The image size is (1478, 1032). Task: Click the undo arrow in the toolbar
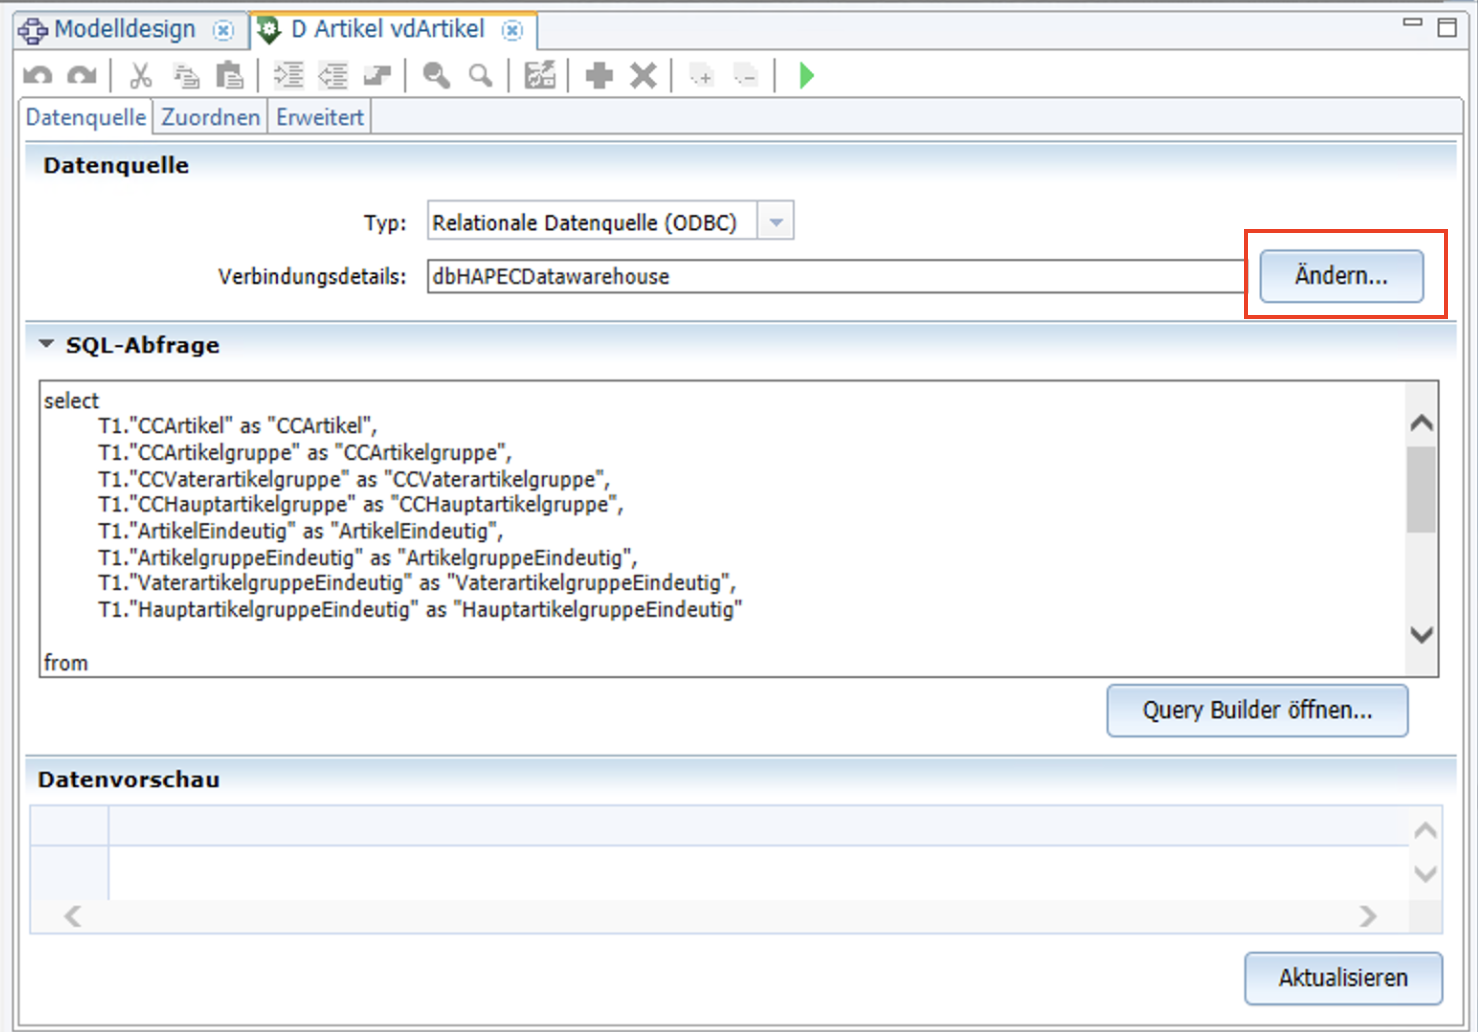tap(37, 76)
